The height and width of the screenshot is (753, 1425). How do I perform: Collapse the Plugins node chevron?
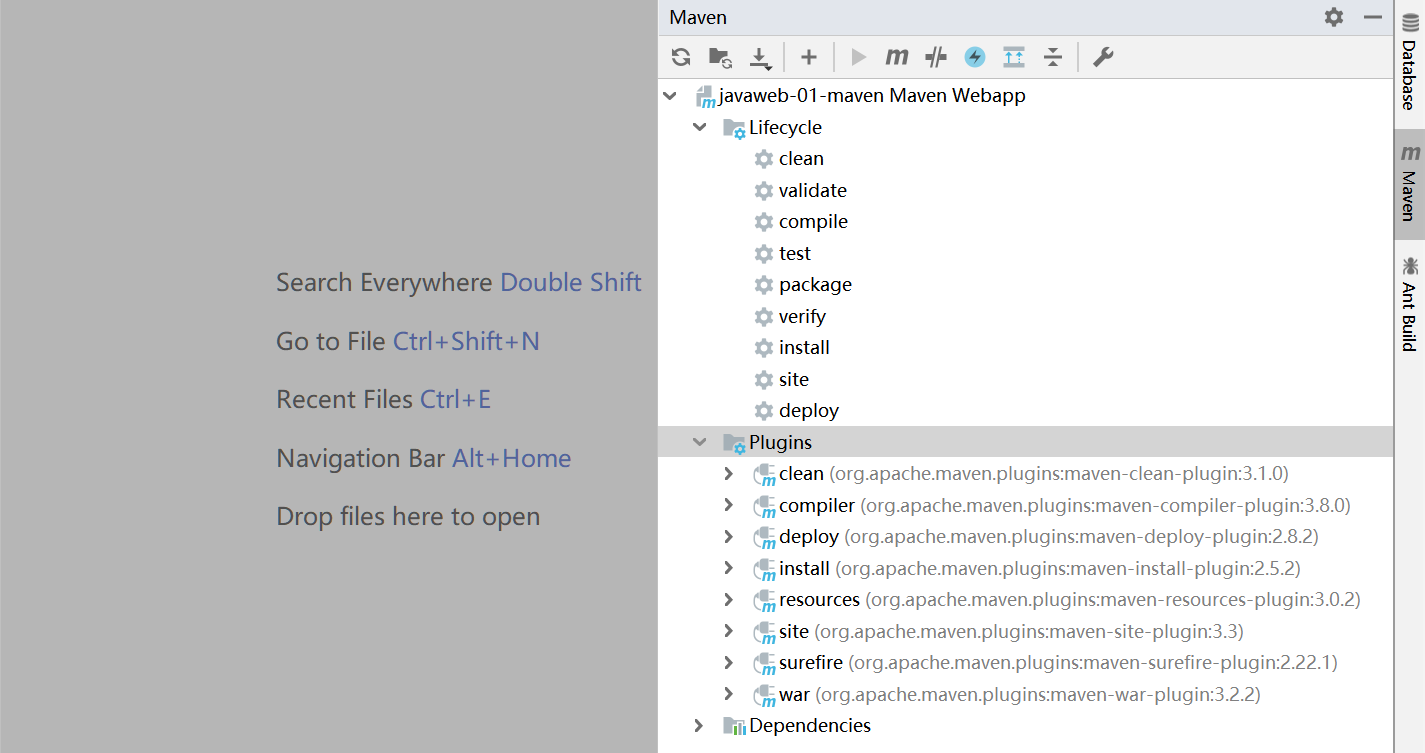[700, 442]
